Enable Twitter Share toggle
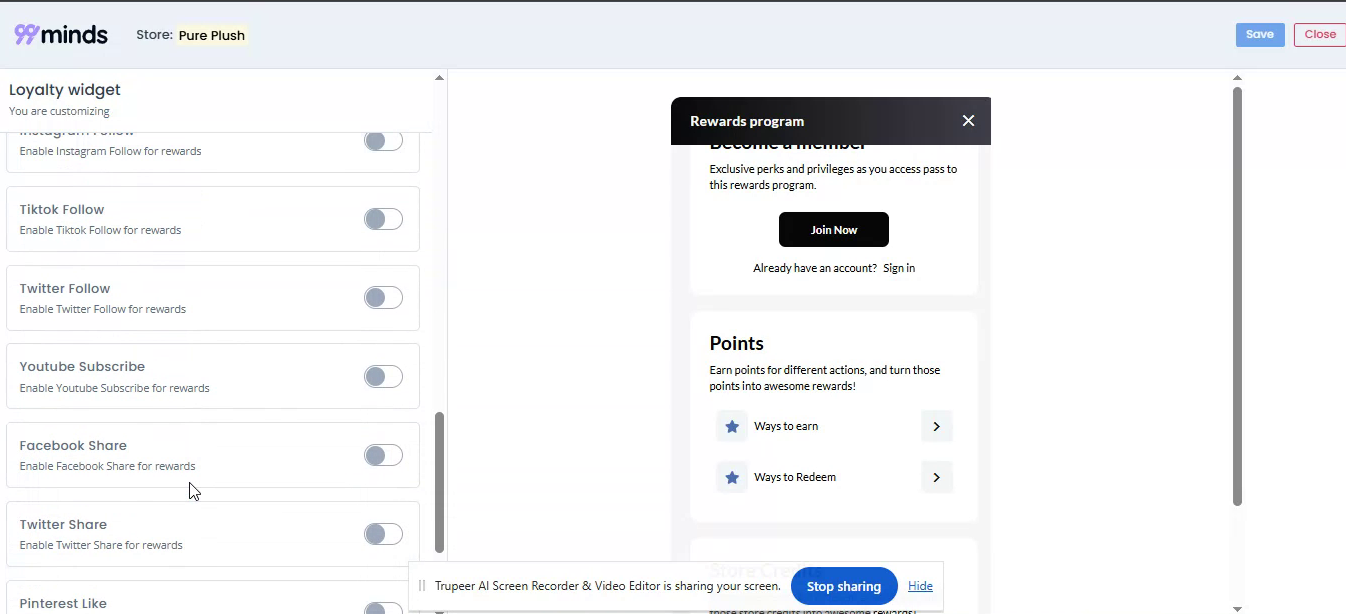The width and height of the screenshot is (1346, 614). click(383, 534)
